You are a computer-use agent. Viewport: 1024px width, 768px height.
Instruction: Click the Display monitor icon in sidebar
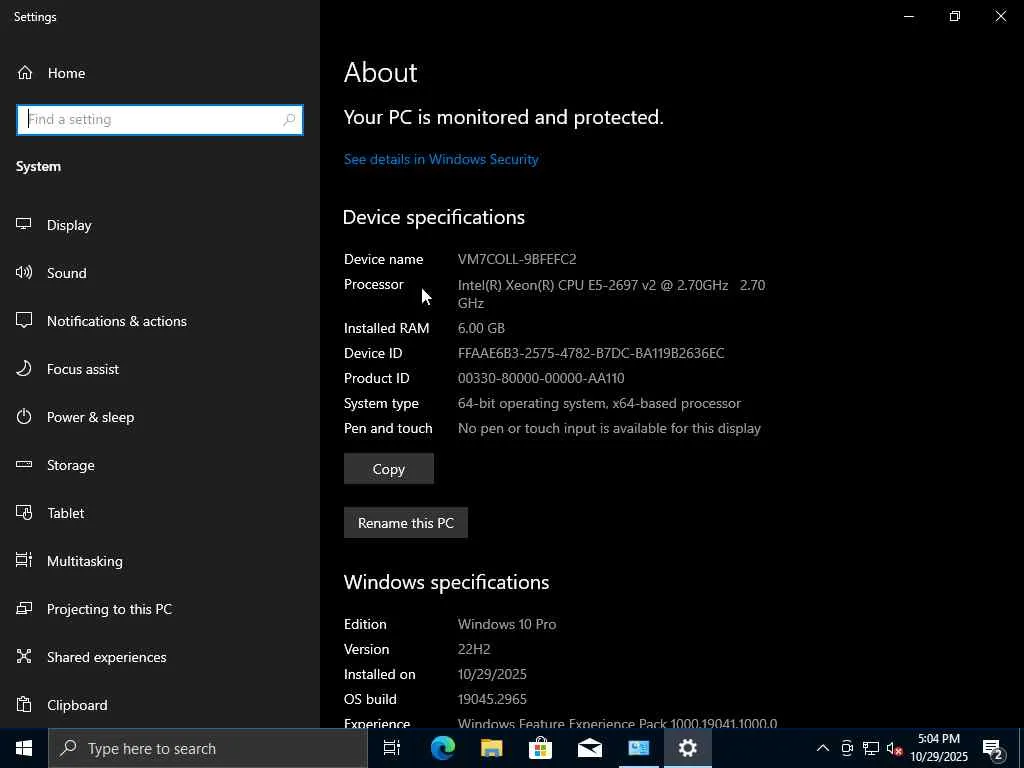[24, 225]
